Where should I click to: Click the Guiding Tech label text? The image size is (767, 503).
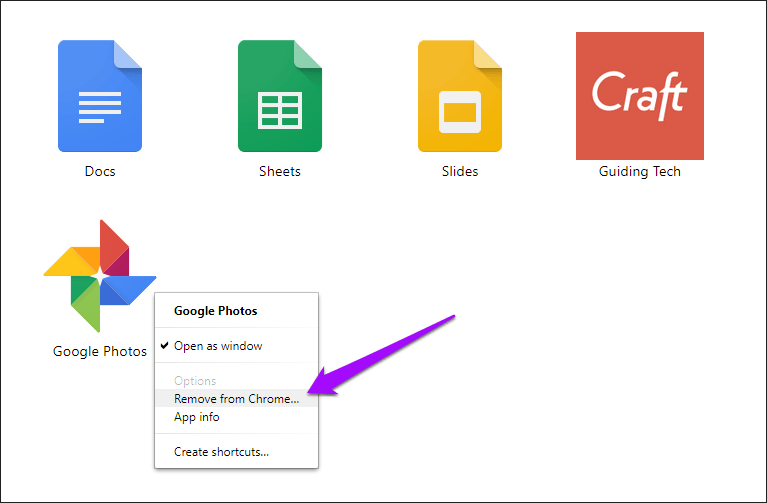640,171
